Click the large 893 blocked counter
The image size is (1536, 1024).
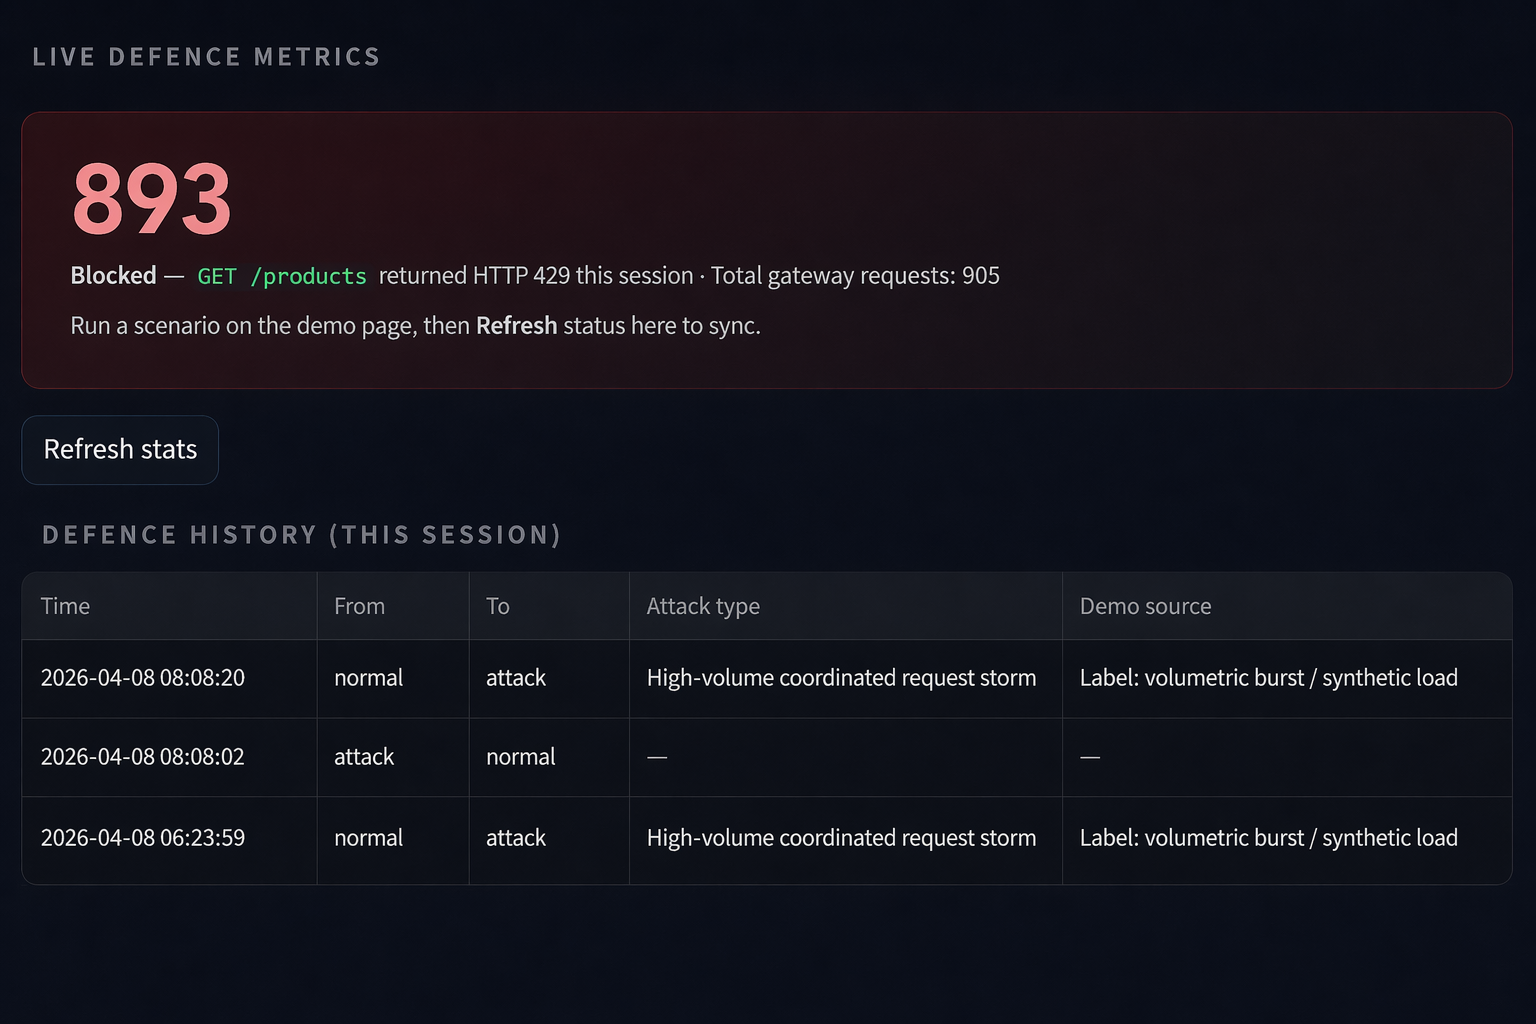152,199
